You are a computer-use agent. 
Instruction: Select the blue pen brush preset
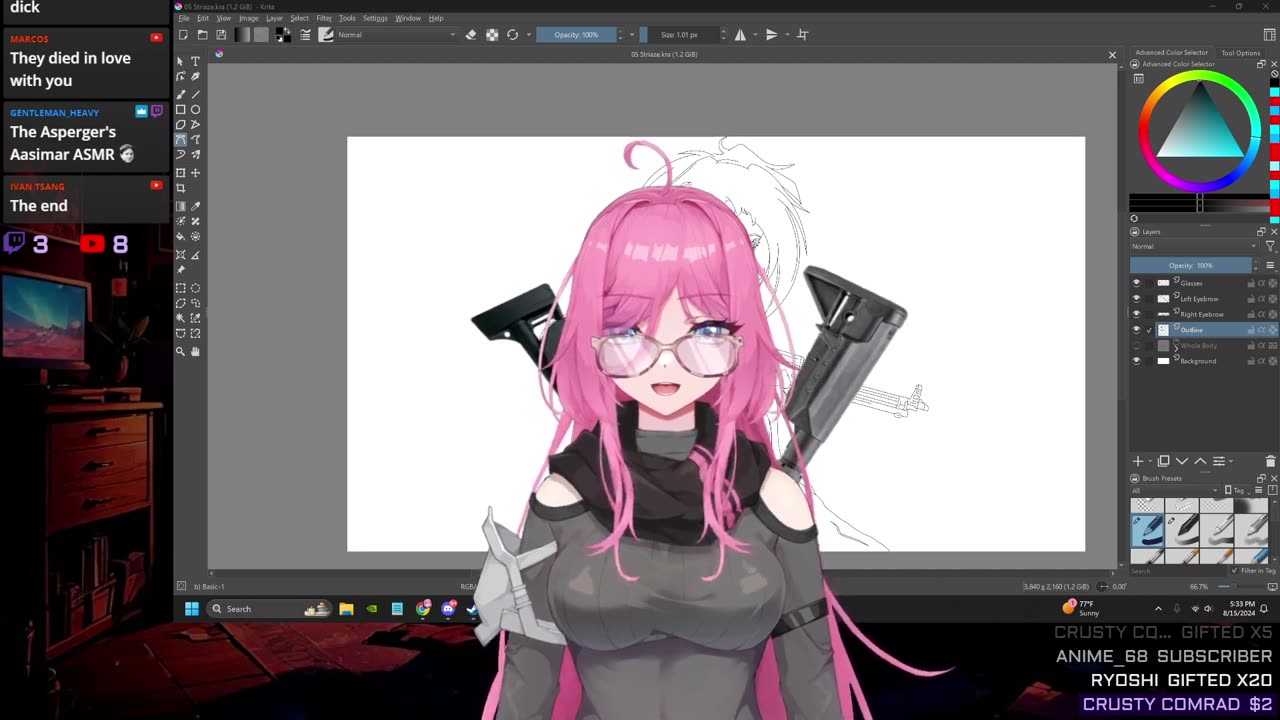tap(1147, 531)
